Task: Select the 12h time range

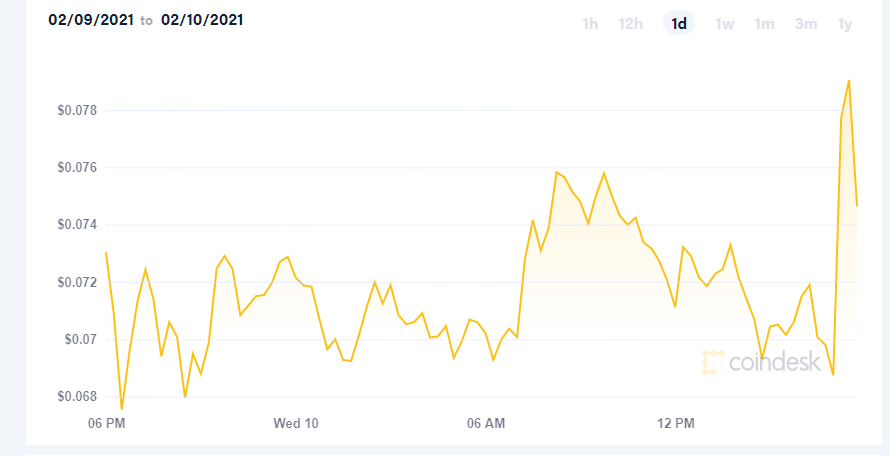Action: tap(631, 24)
